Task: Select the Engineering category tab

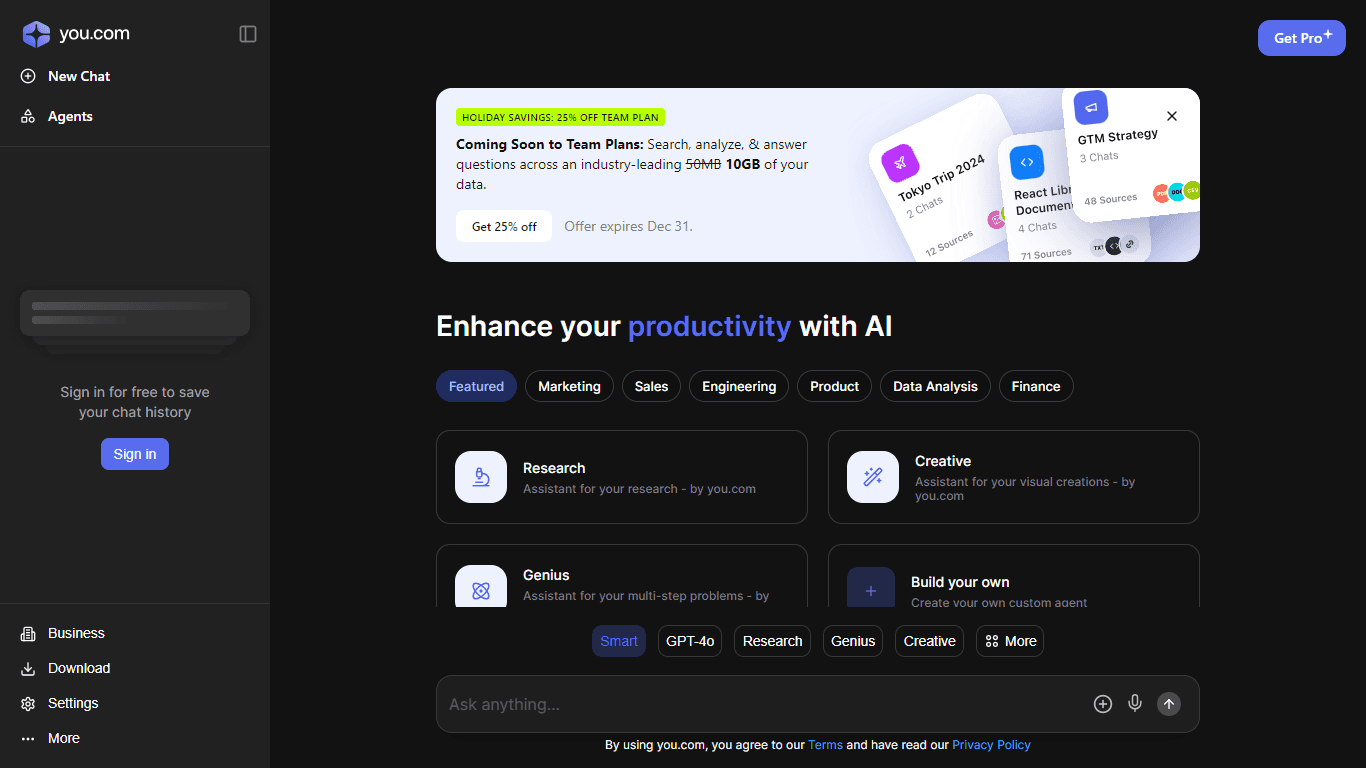Action: click(739, 386)
